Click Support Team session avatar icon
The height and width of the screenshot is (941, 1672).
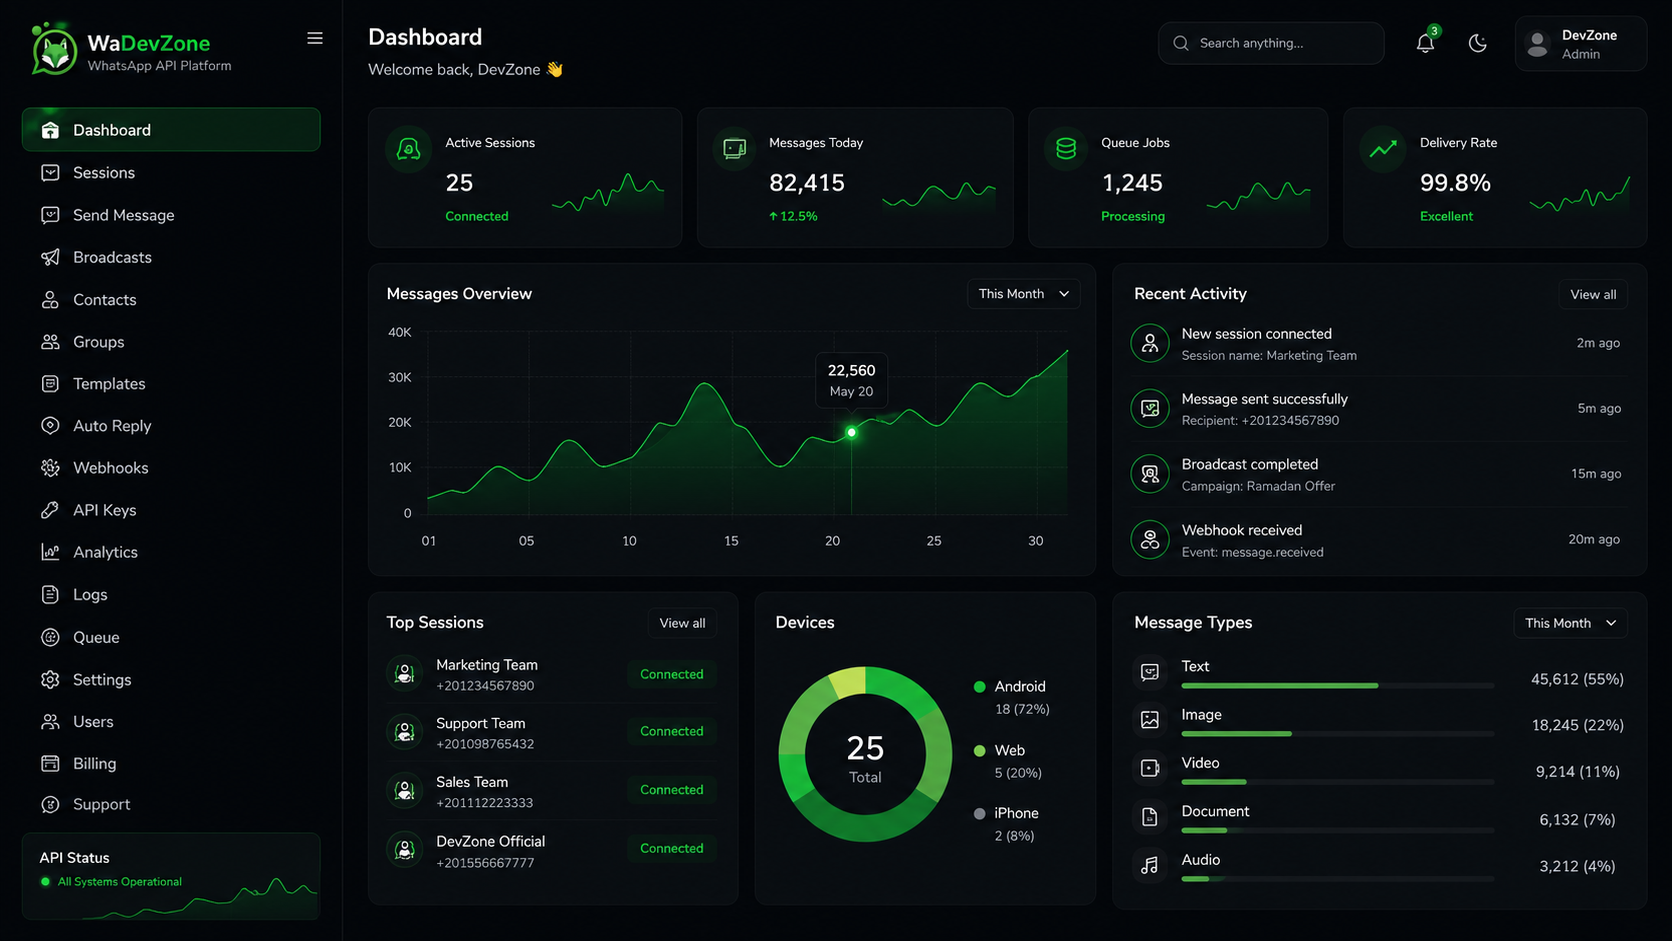coord(405,732)
